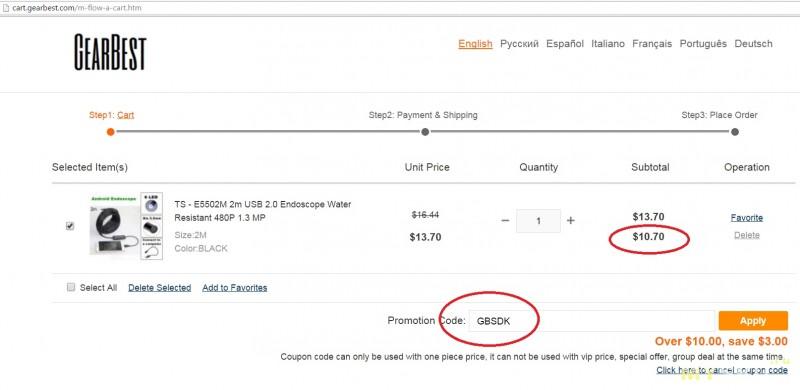Decrease quantity with the minus button

click(505, 221)
